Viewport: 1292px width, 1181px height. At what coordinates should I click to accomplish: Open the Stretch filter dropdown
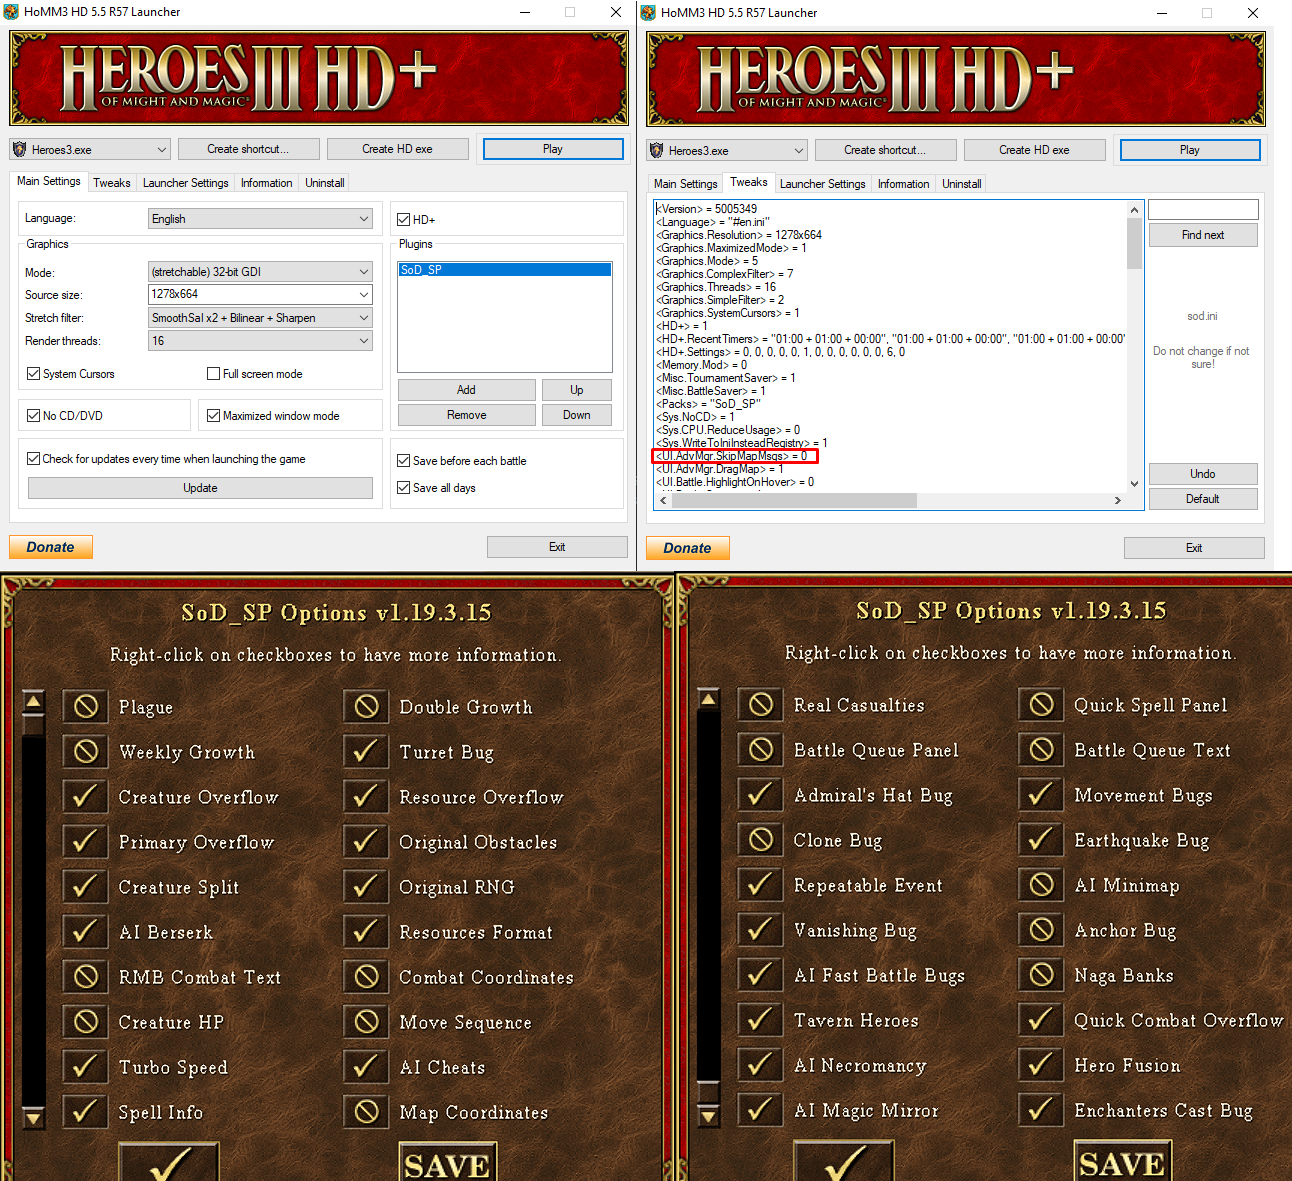[x=260, y=318]
